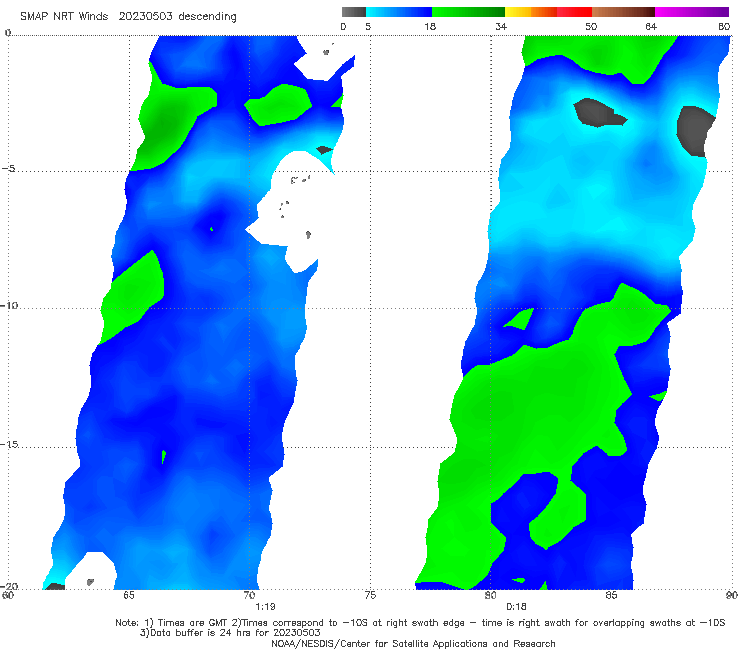Viewport: 740px width, 650px height.
Task: Click the brown 50–64 color bar segment
Action: (623, 12)
